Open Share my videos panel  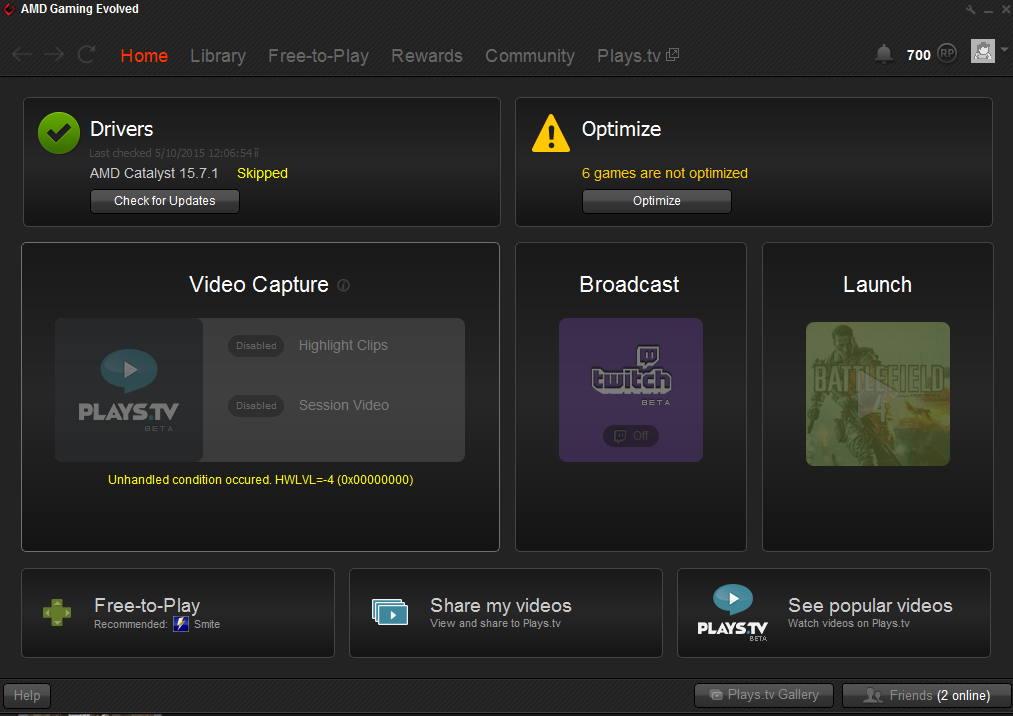506,613
